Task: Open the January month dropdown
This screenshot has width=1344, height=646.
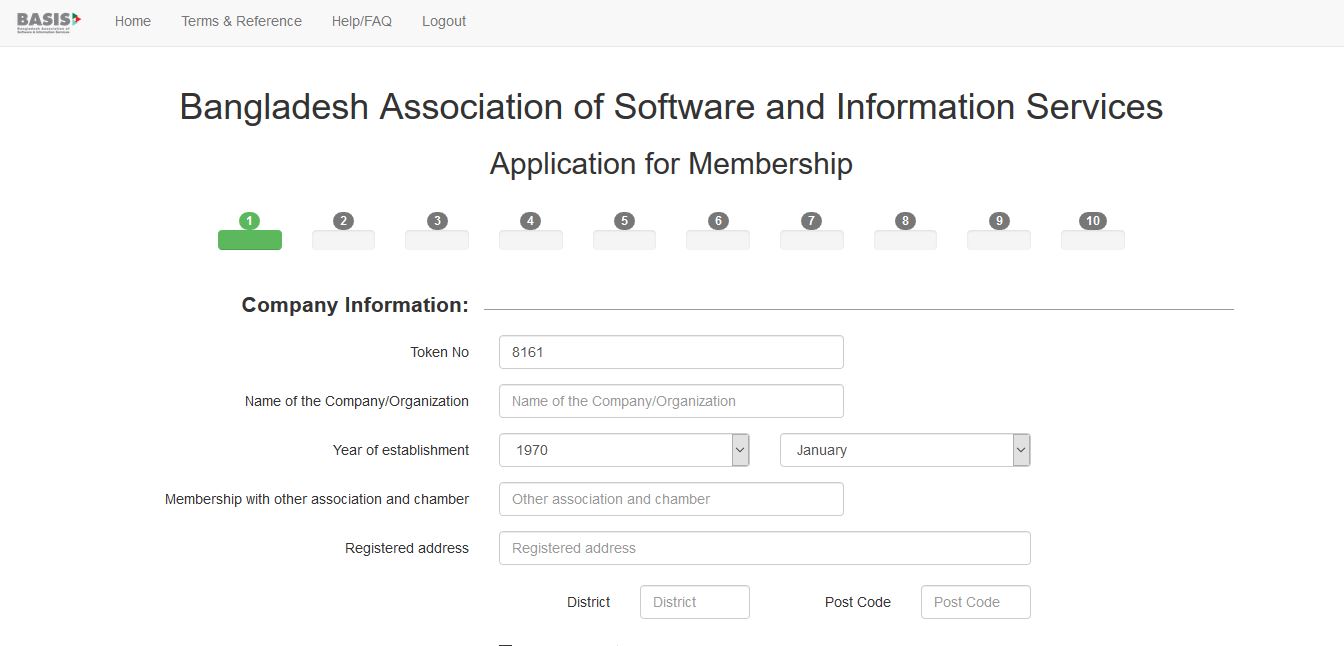Action: [905, 450]
